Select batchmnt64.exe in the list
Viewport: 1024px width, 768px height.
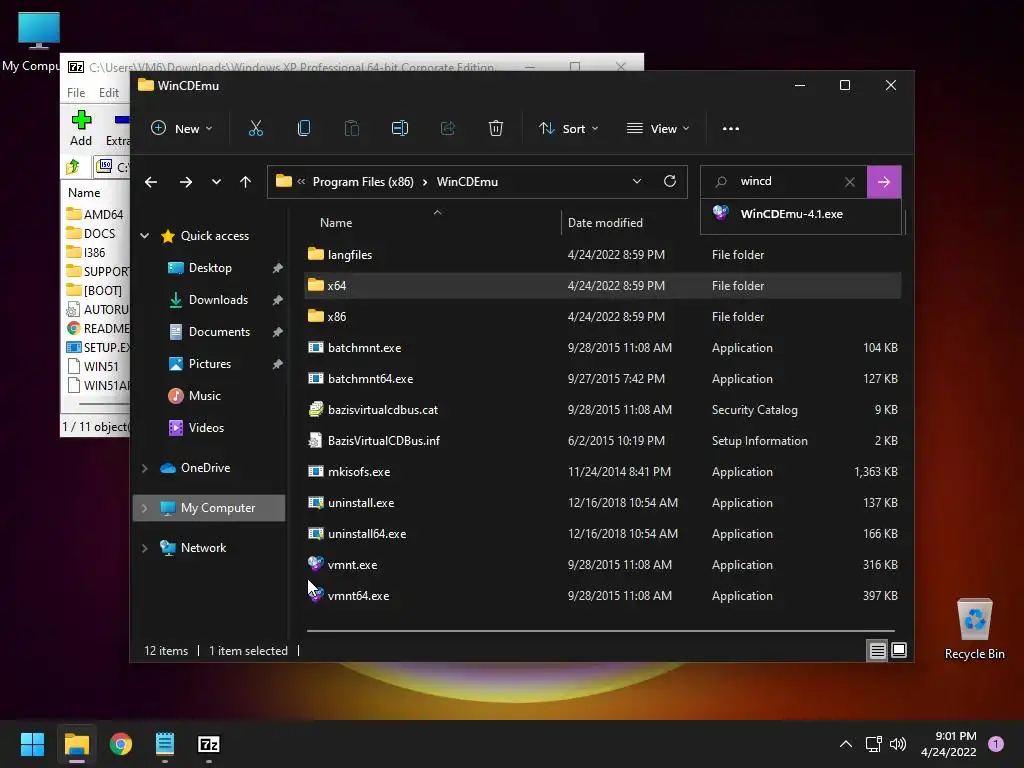point(603,379)
